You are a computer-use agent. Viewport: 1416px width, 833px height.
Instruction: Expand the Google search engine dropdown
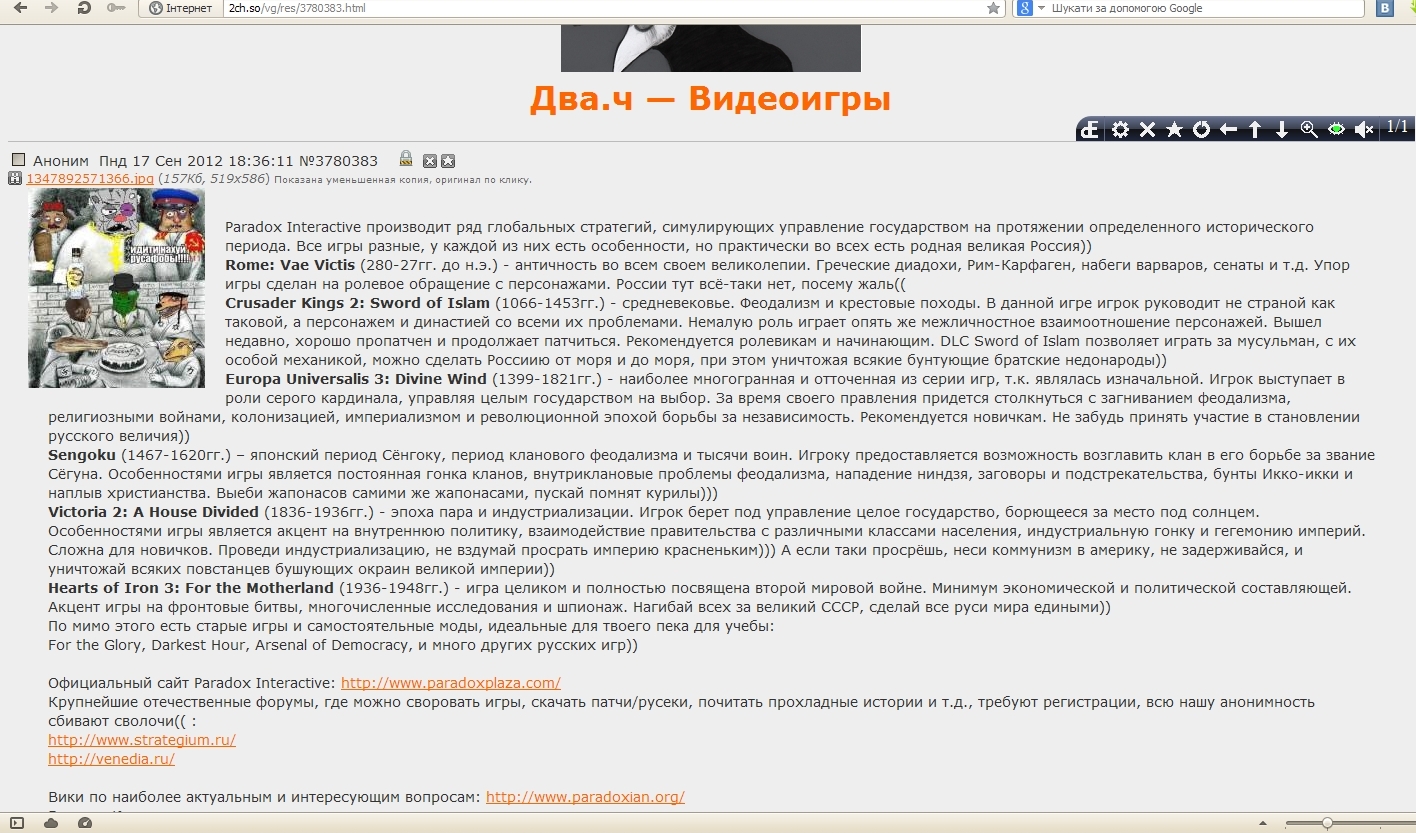[x=1041, y=8]
